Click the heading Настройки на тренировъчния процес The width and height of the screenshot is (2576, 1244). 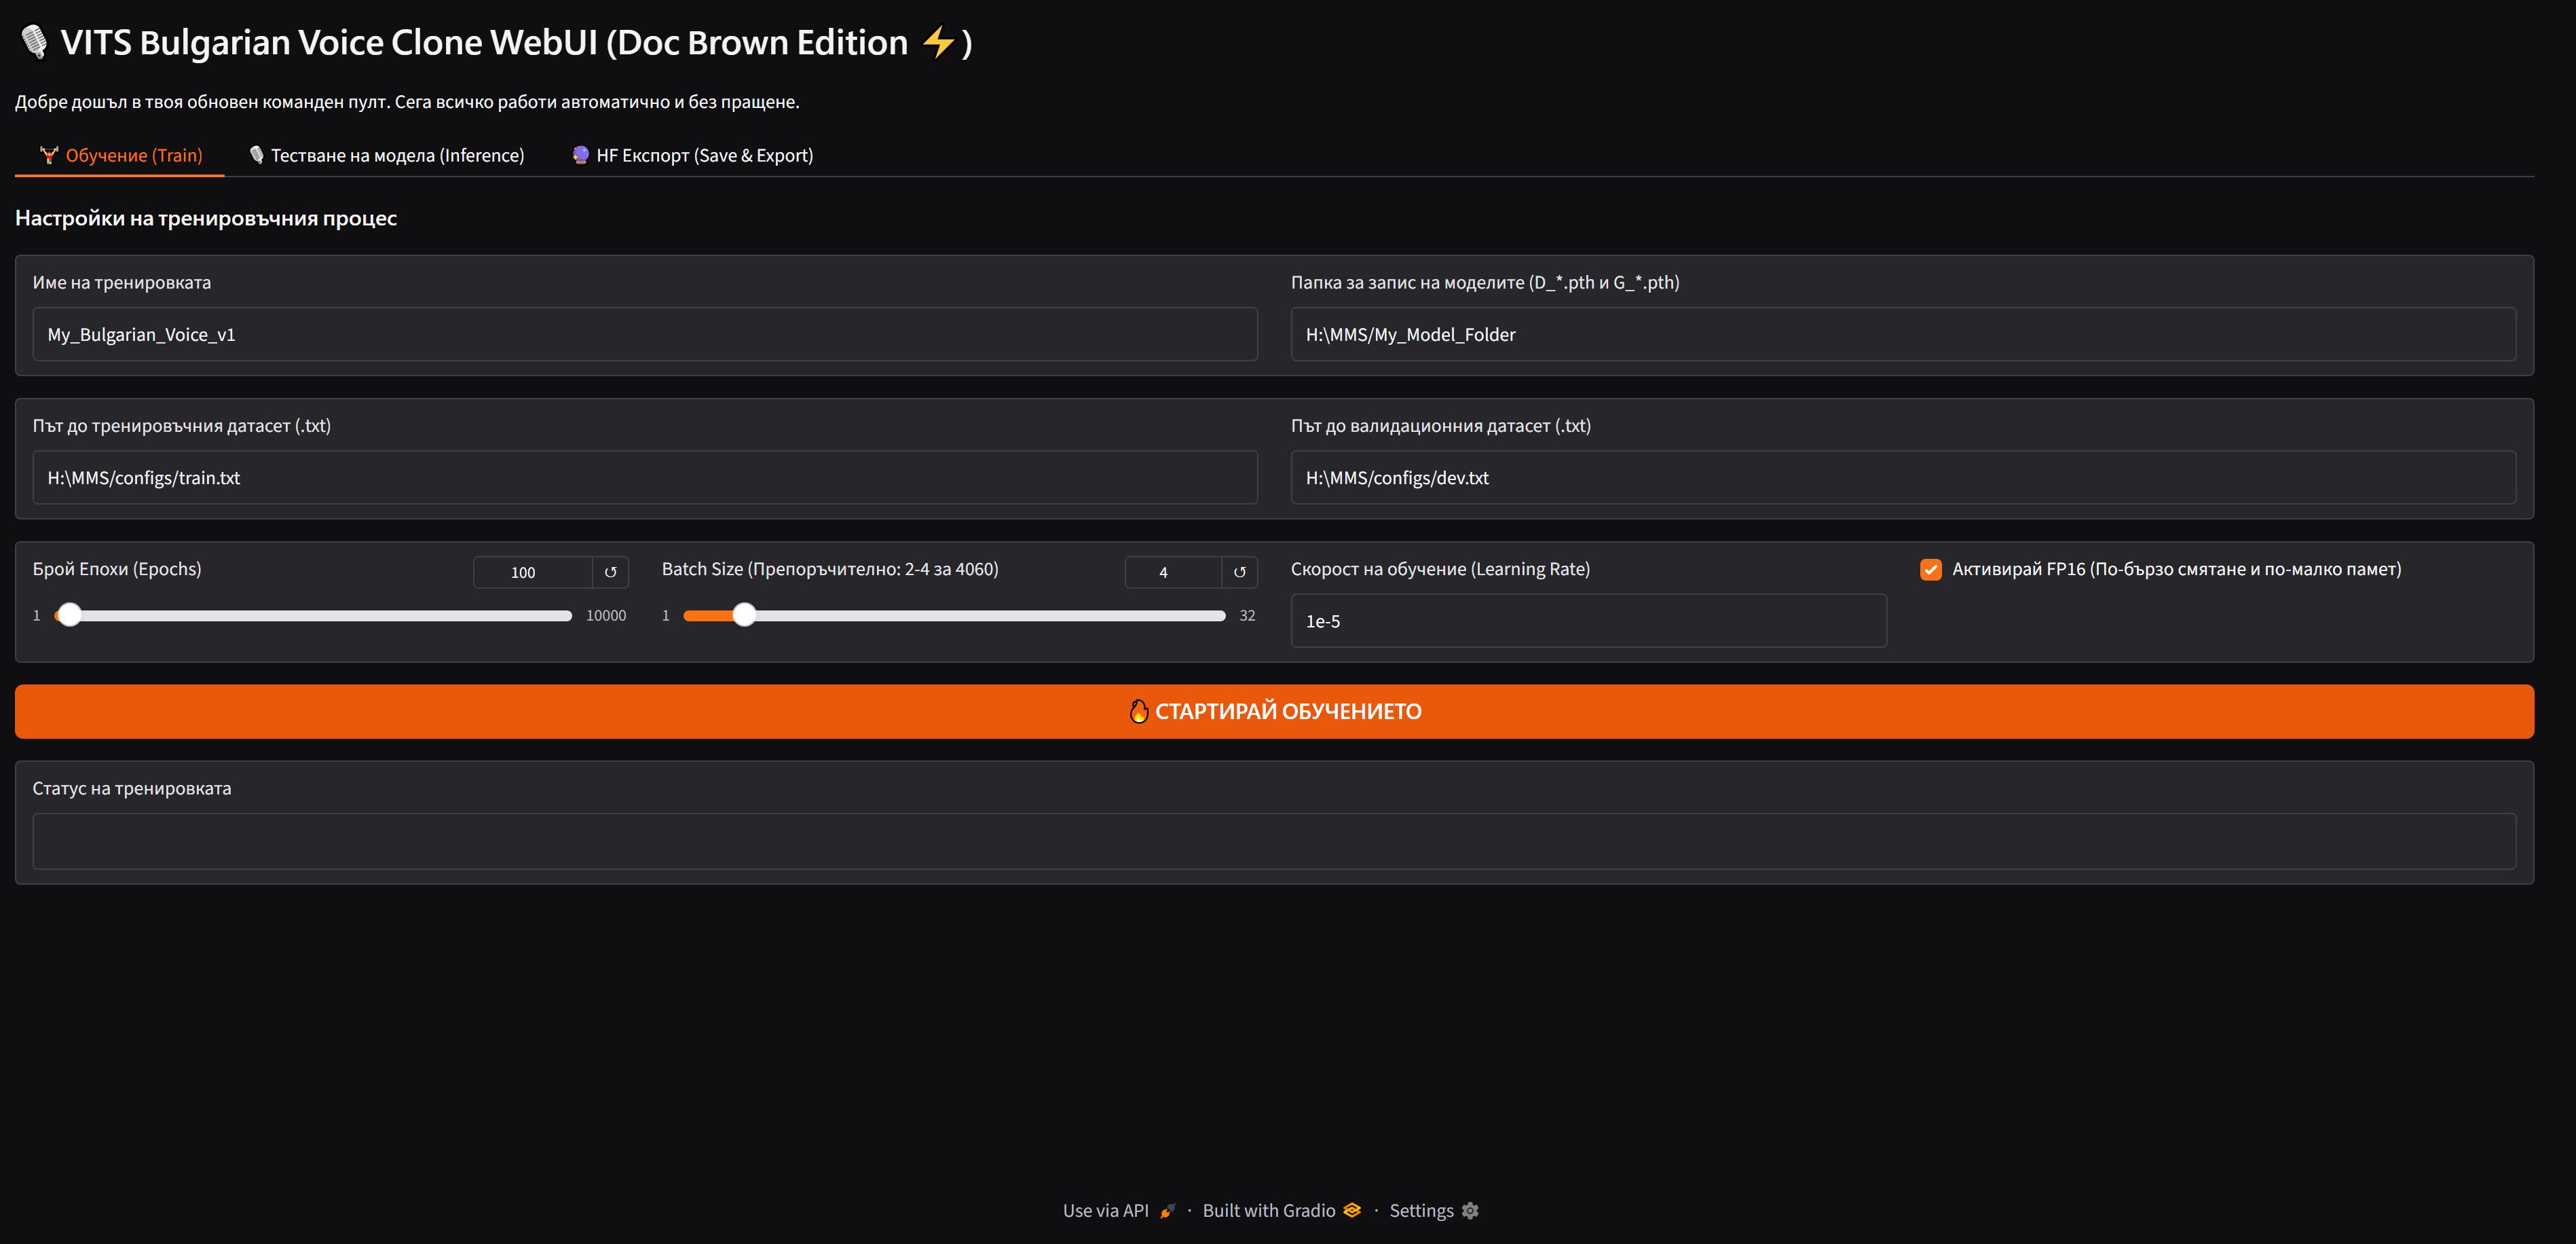[206, 218]
